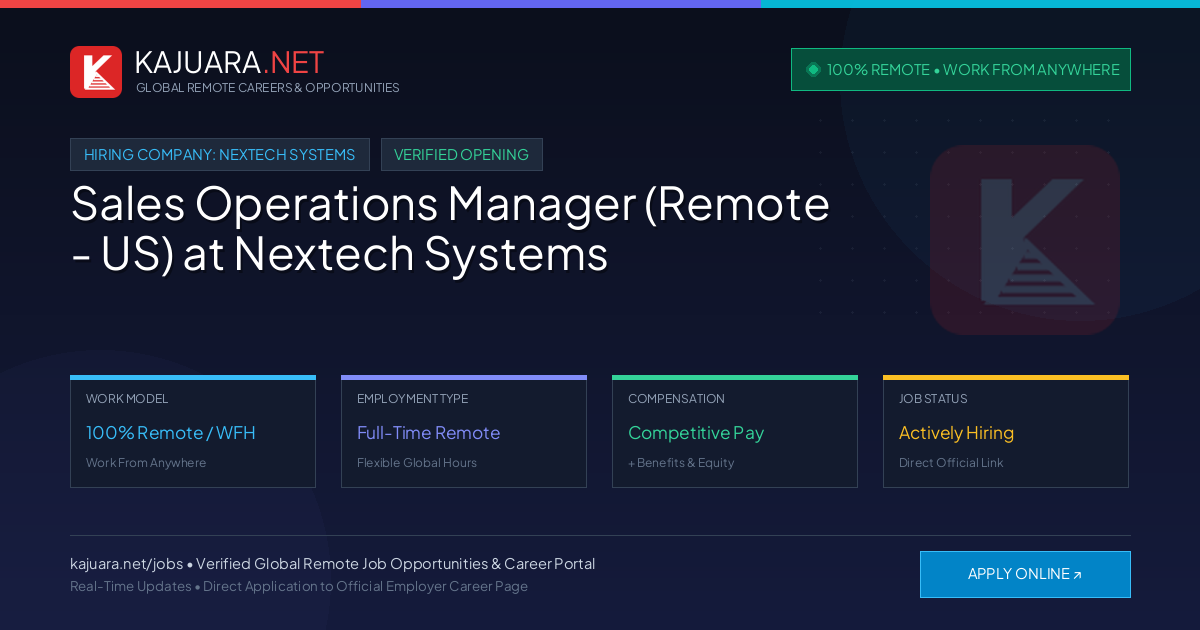
Task: Click the Competitive Pay value
Action: point(696,433)
